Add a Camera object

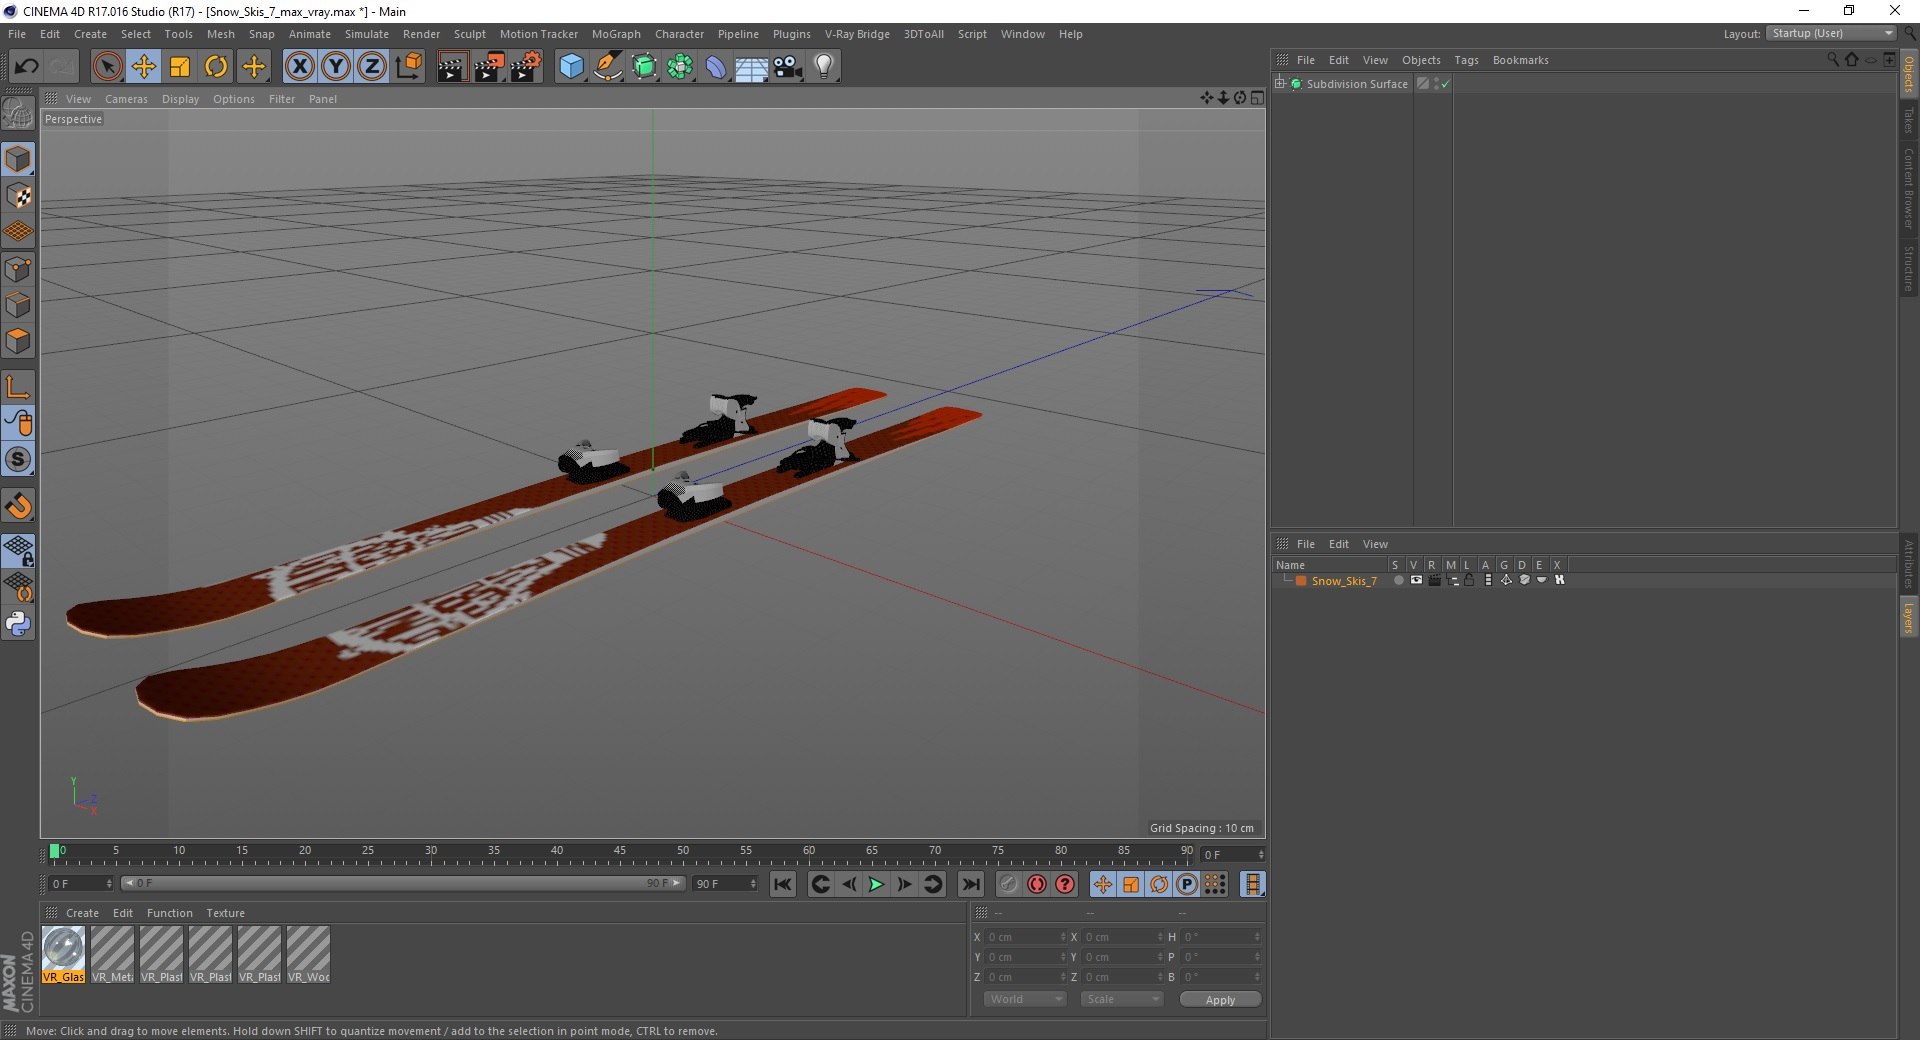pos(788,67)
